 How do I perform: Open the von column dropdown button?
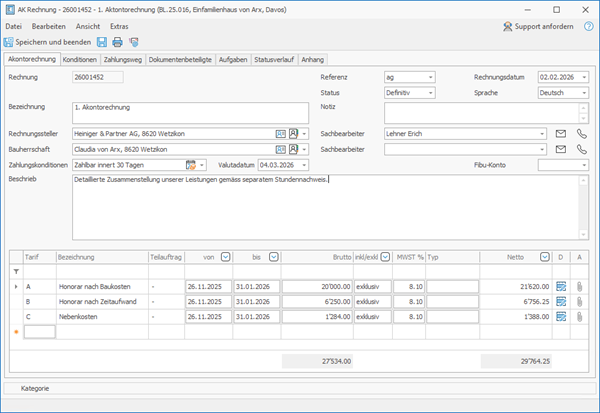coord(226,257)
